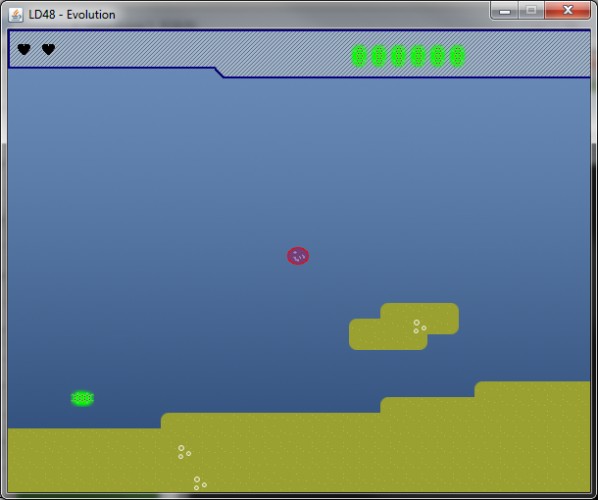
Task: Click the floating sand platform
Action: [x=404, y=326]
